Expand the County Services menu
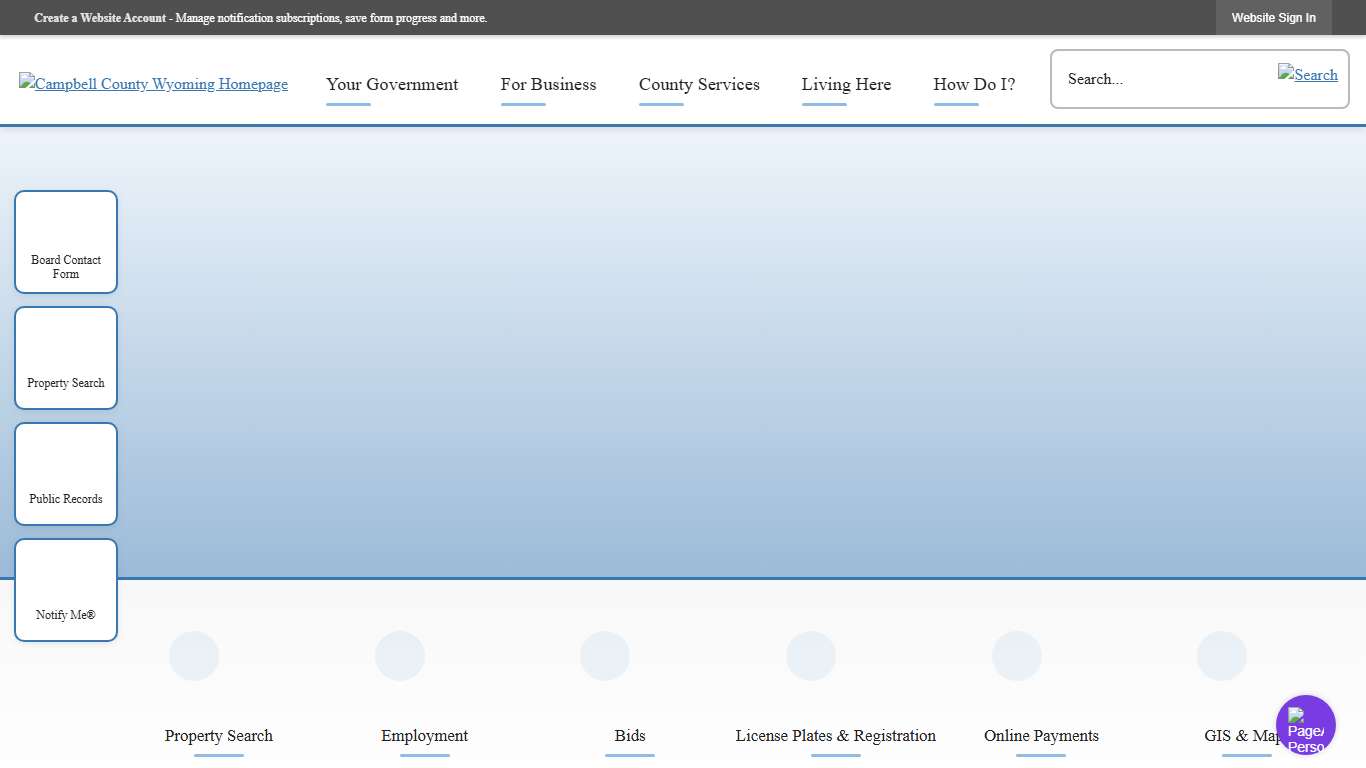1366x768 pixels. [x=699, y=85]
